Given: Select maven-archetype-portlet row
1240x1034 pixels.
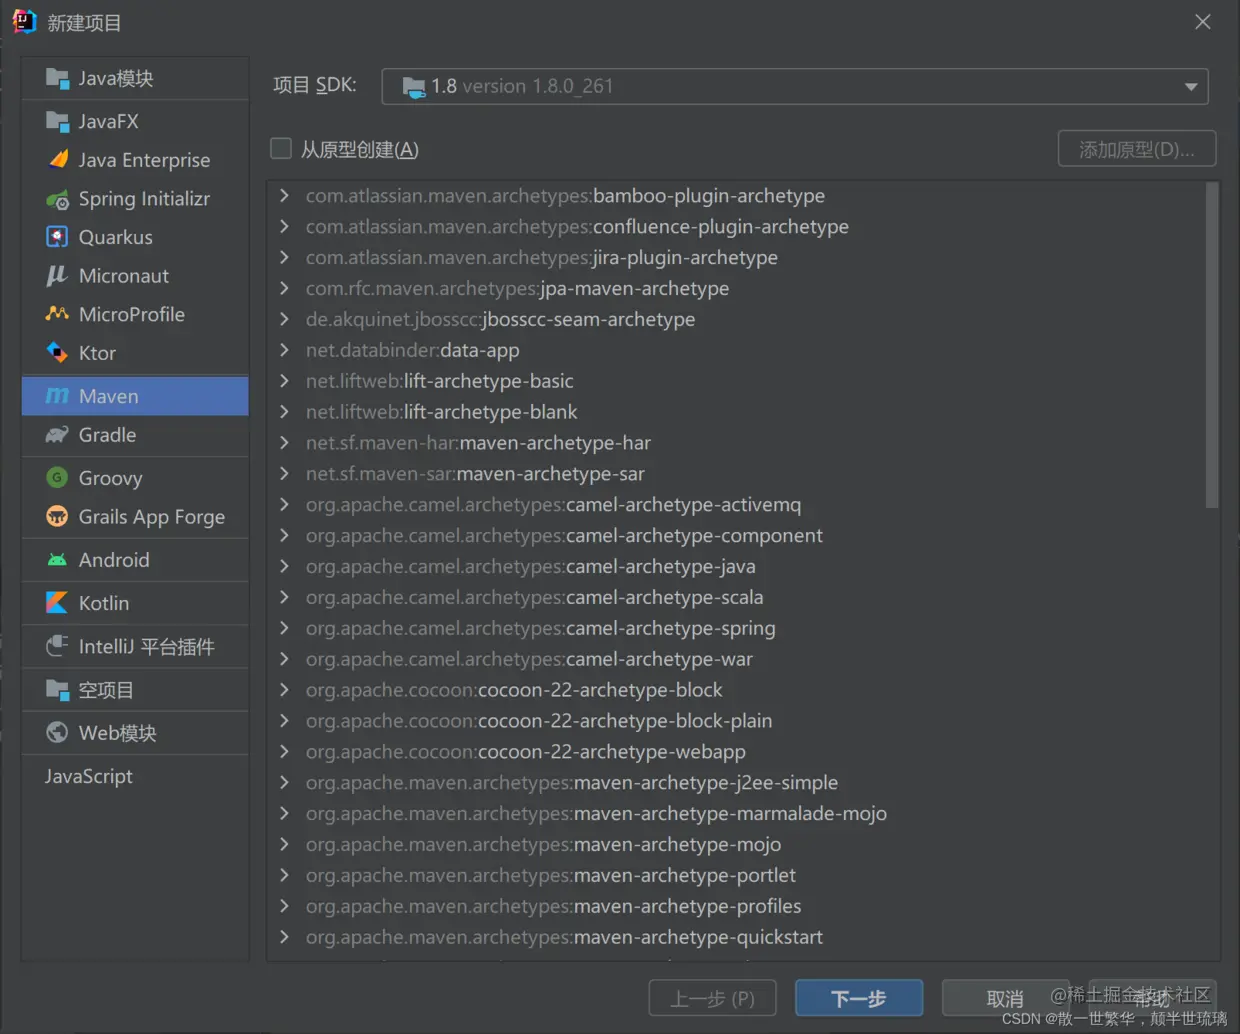Looking at the screenshot, I should [736, 875].
